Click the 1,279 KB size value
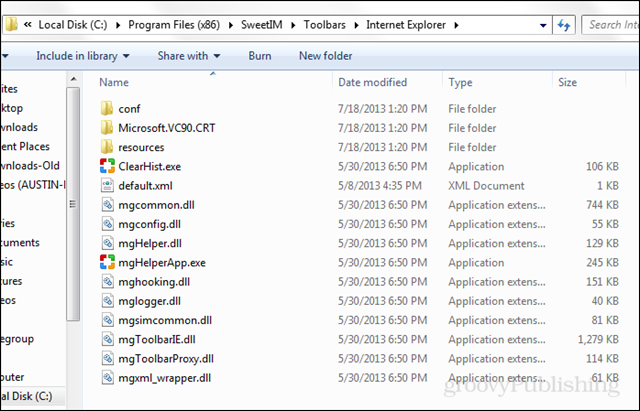This screenshot has height=411, width=640. [598, 339]
